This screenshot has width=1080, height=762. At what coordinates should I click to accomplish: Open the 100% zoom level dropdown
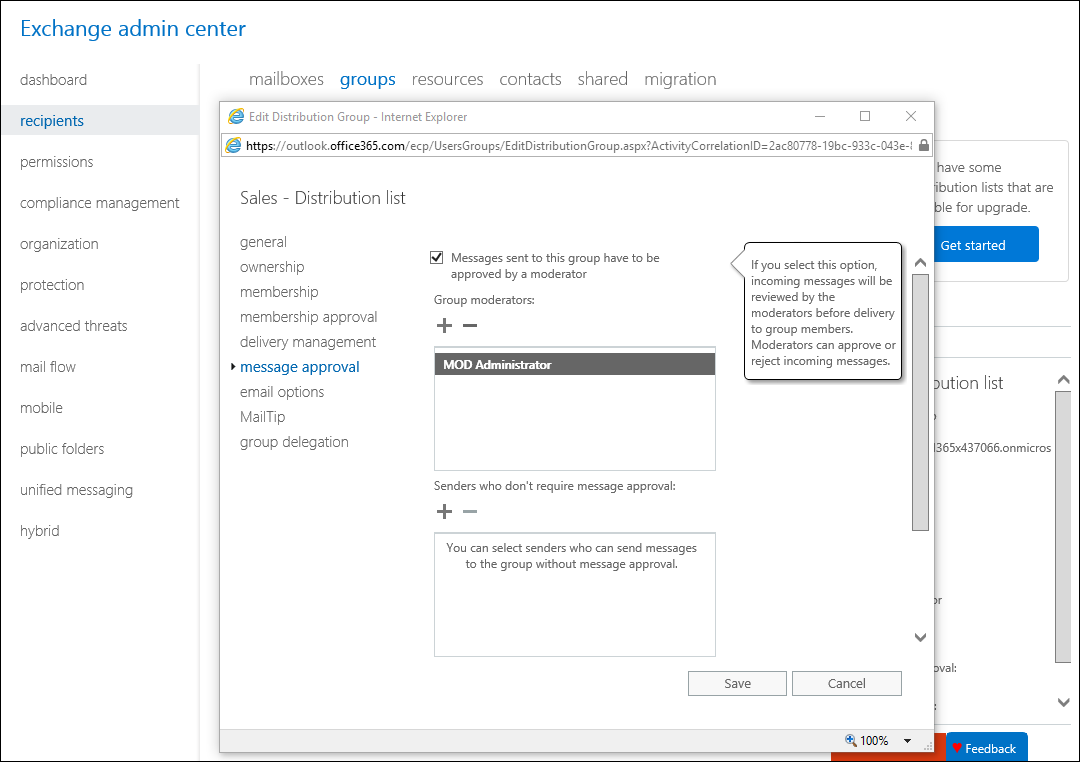[x=908, y=740]
